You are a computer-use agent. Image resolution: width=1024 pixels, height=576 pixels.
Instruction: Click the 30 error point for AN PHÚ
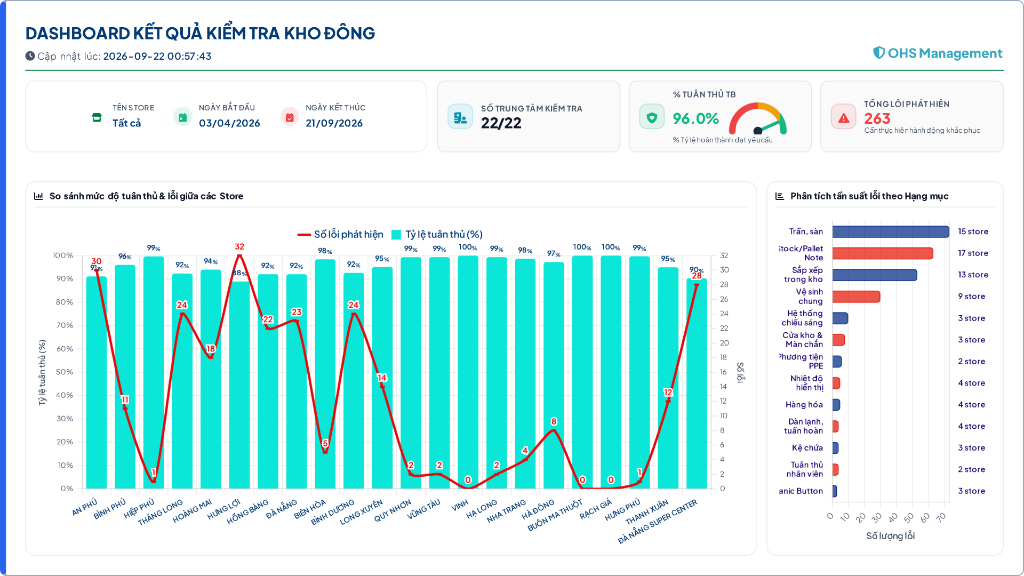97,270
